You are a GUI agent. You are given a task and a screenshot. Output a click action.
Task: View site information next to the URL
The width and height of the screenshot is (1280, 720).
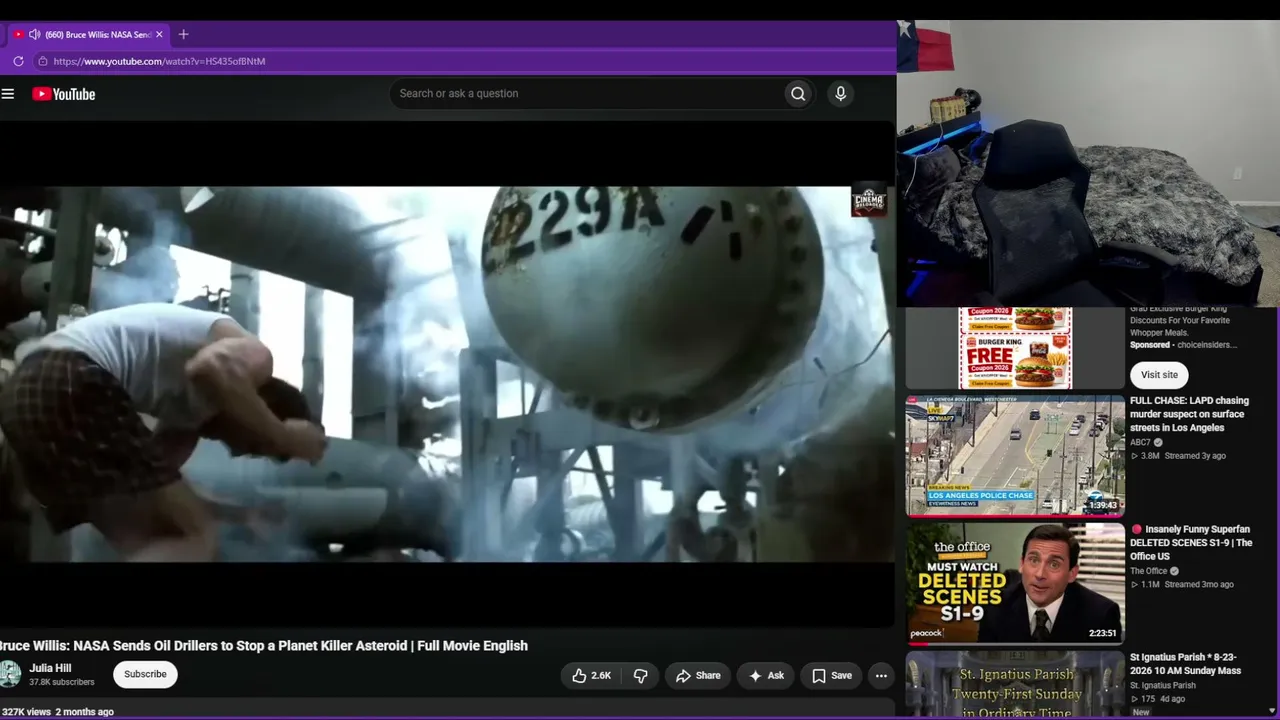point(42,61)
